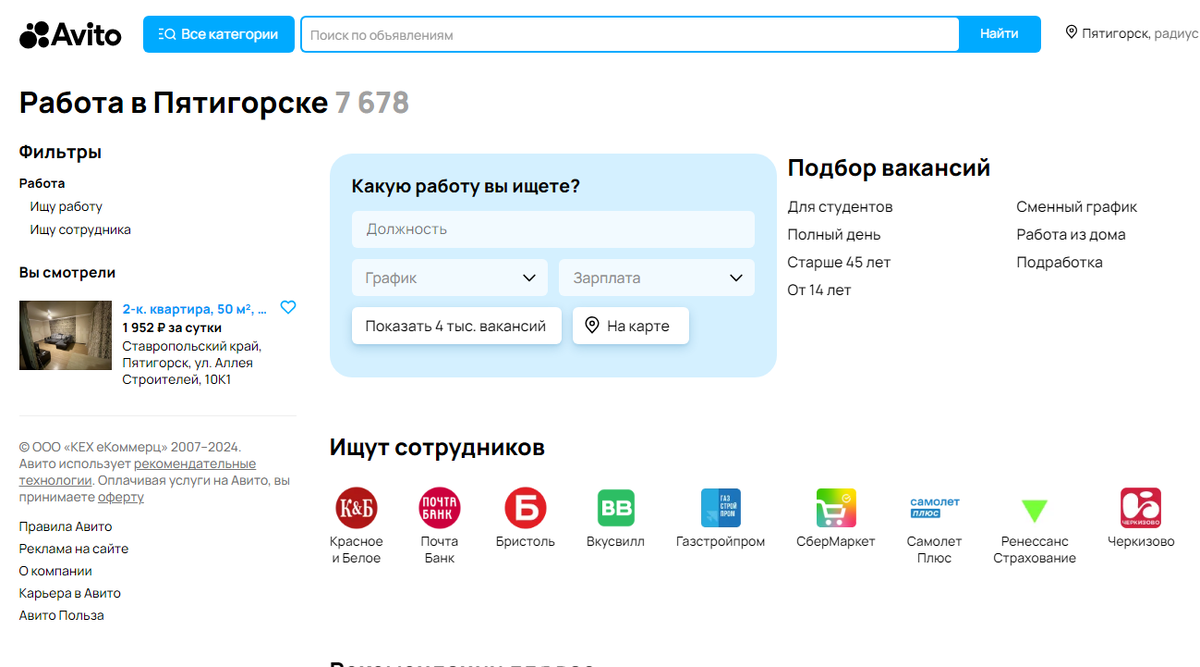Open the 2-к. квартира, 50 м² listing title
This screenshot has height=667, width=1200.
195,309
